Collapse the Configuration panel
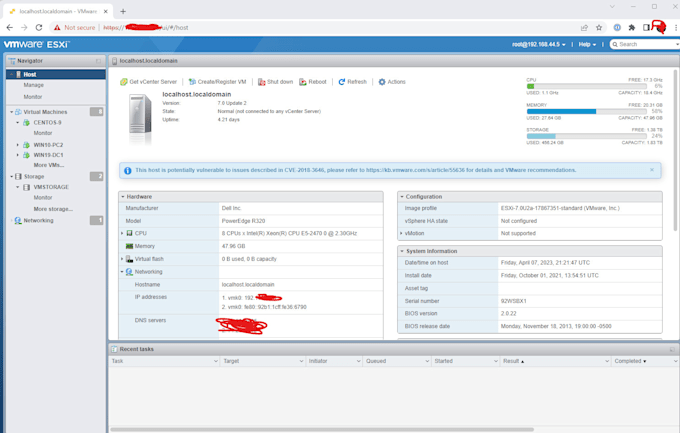The height and width of the screenshot is (433, 680). tap(402, 197)
